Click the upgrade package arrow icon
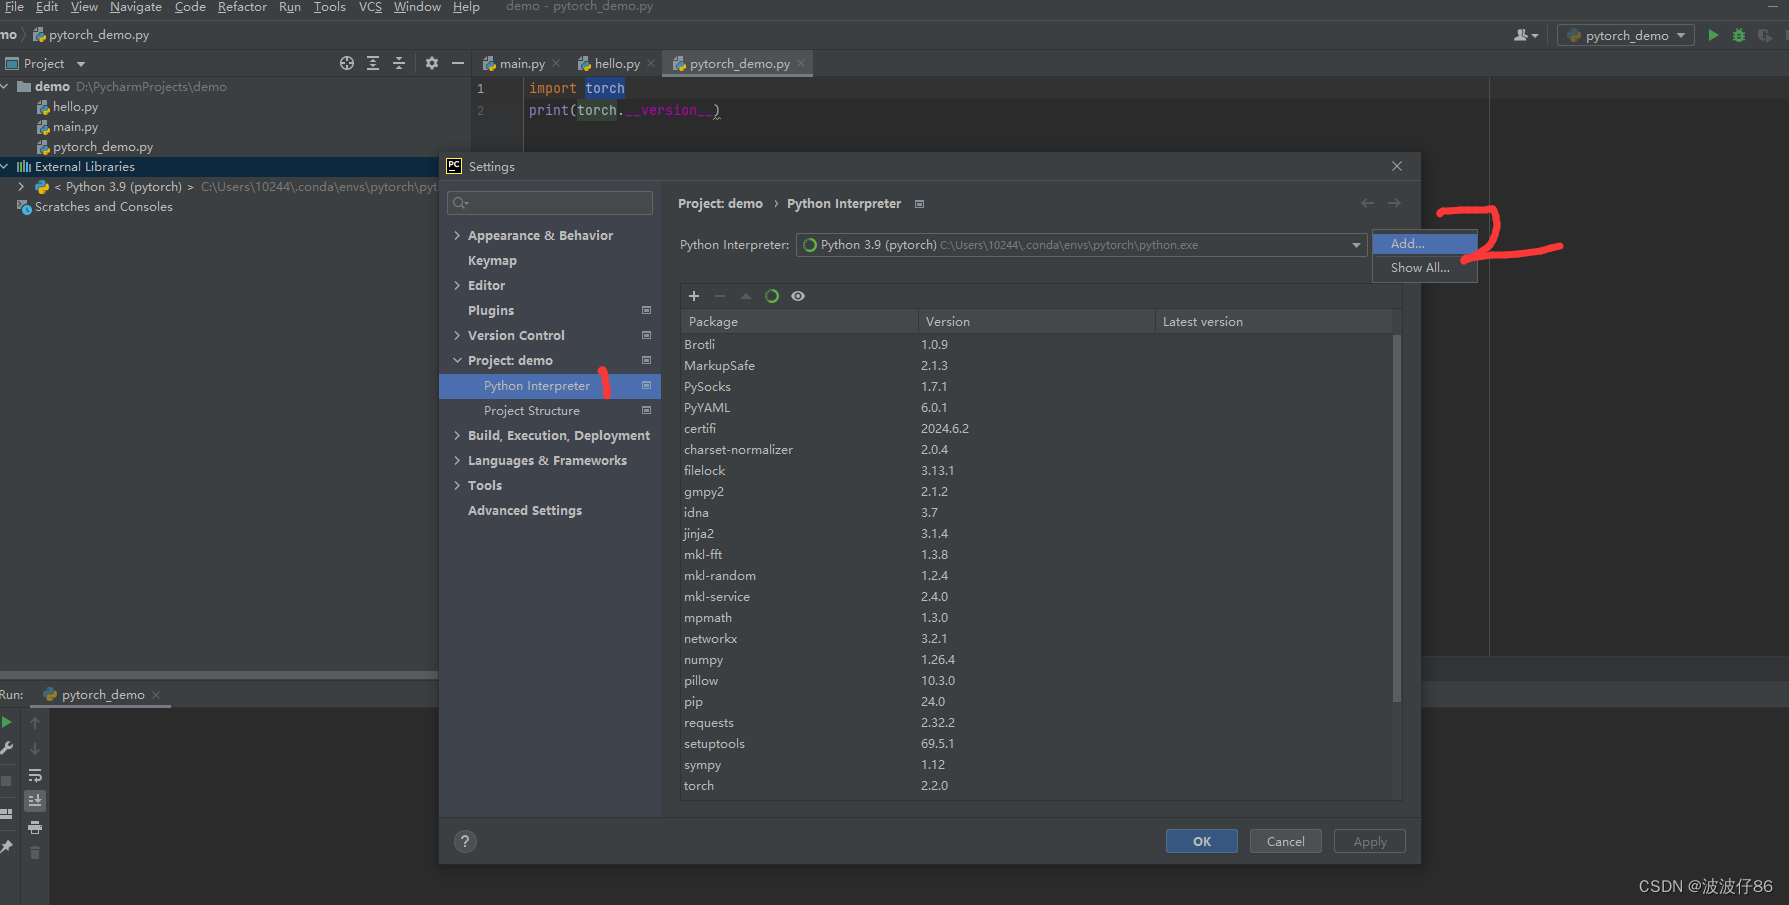 (746, 296)
